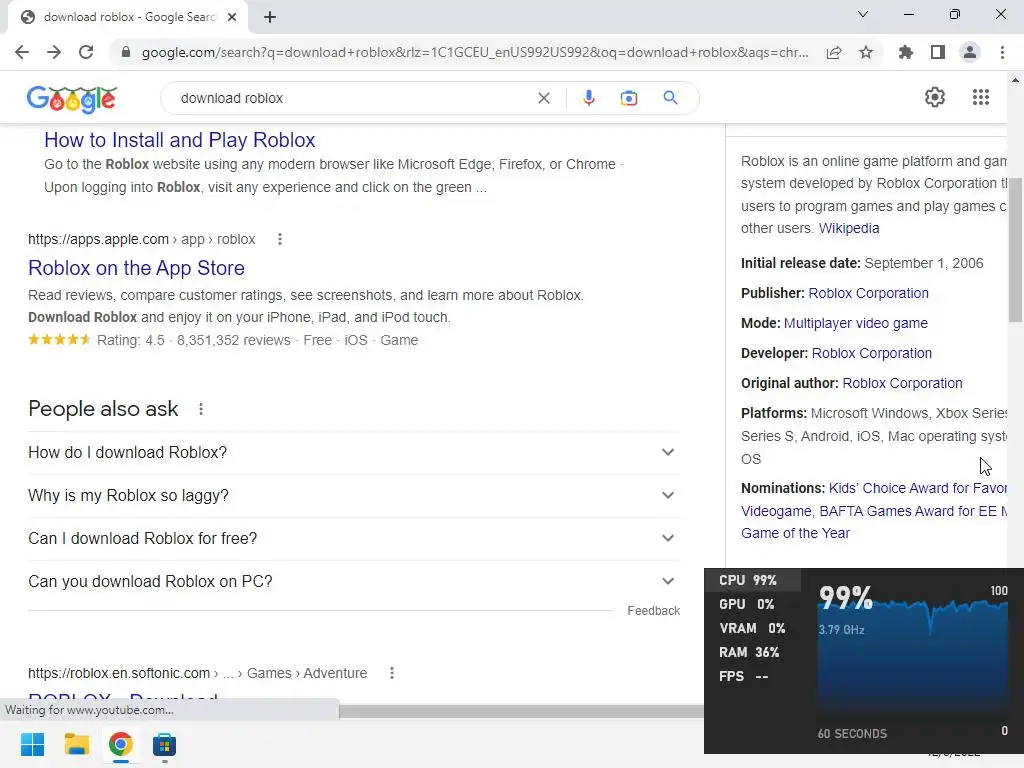Viewport: 1024px width, 768px height.
Task: Expand 'Why is my Roblox so laggy?'
Action: pos(354,496)
